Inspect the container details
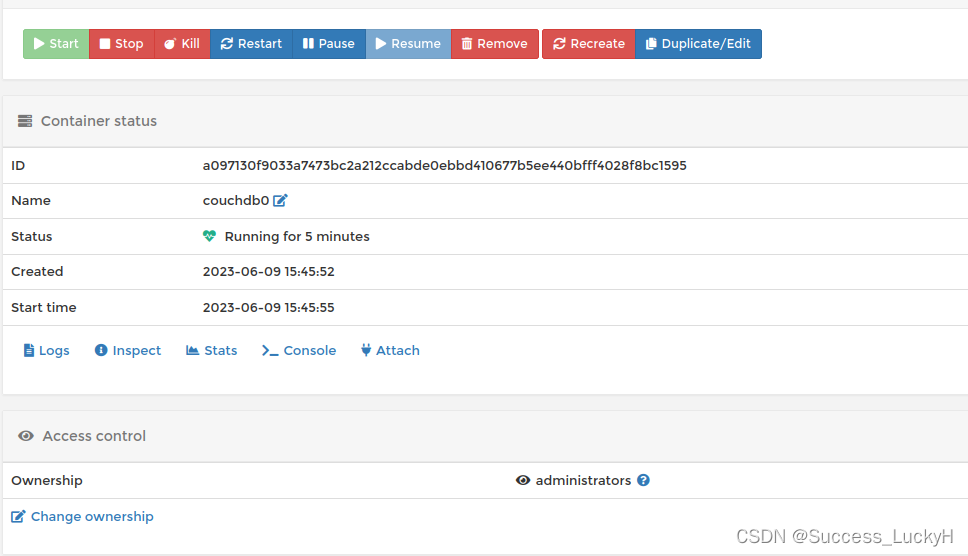Viewport: 968px width, 556px height. (x=128, y=351)
